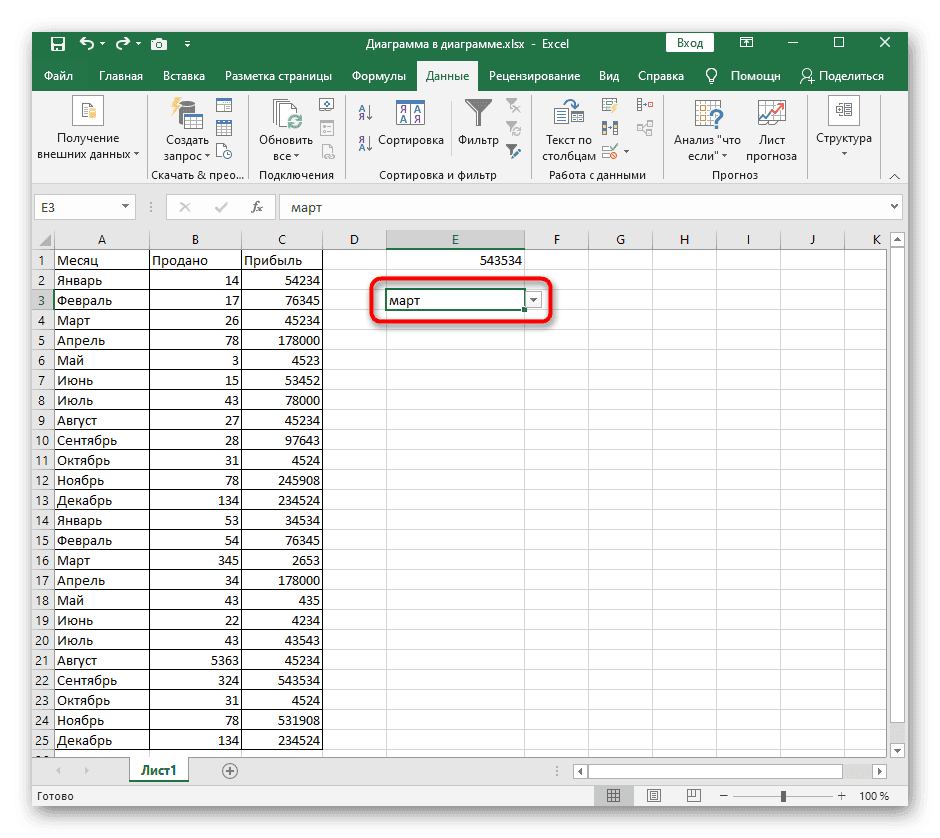The width and height of the screenshot is (940, 838).
Task: Switch to Page Layout view
Action: point(653,795)
